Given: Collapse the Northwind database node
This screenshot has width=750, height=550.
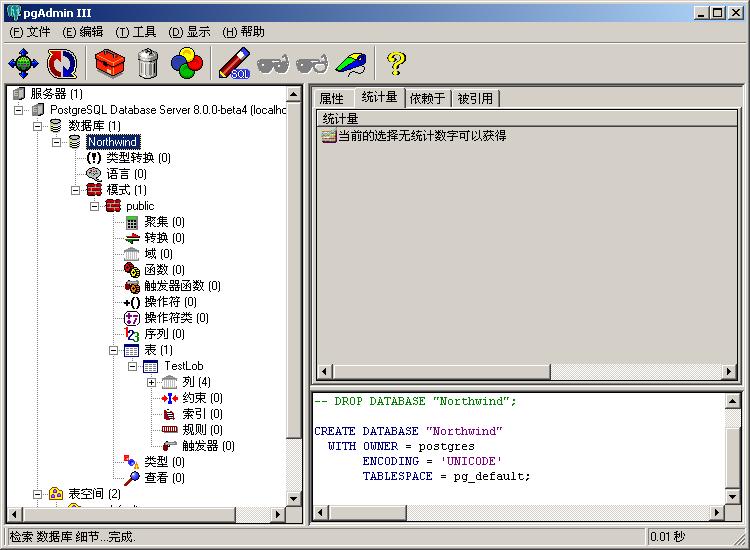Looking at the screenshot, I should (x=56, y=143).
